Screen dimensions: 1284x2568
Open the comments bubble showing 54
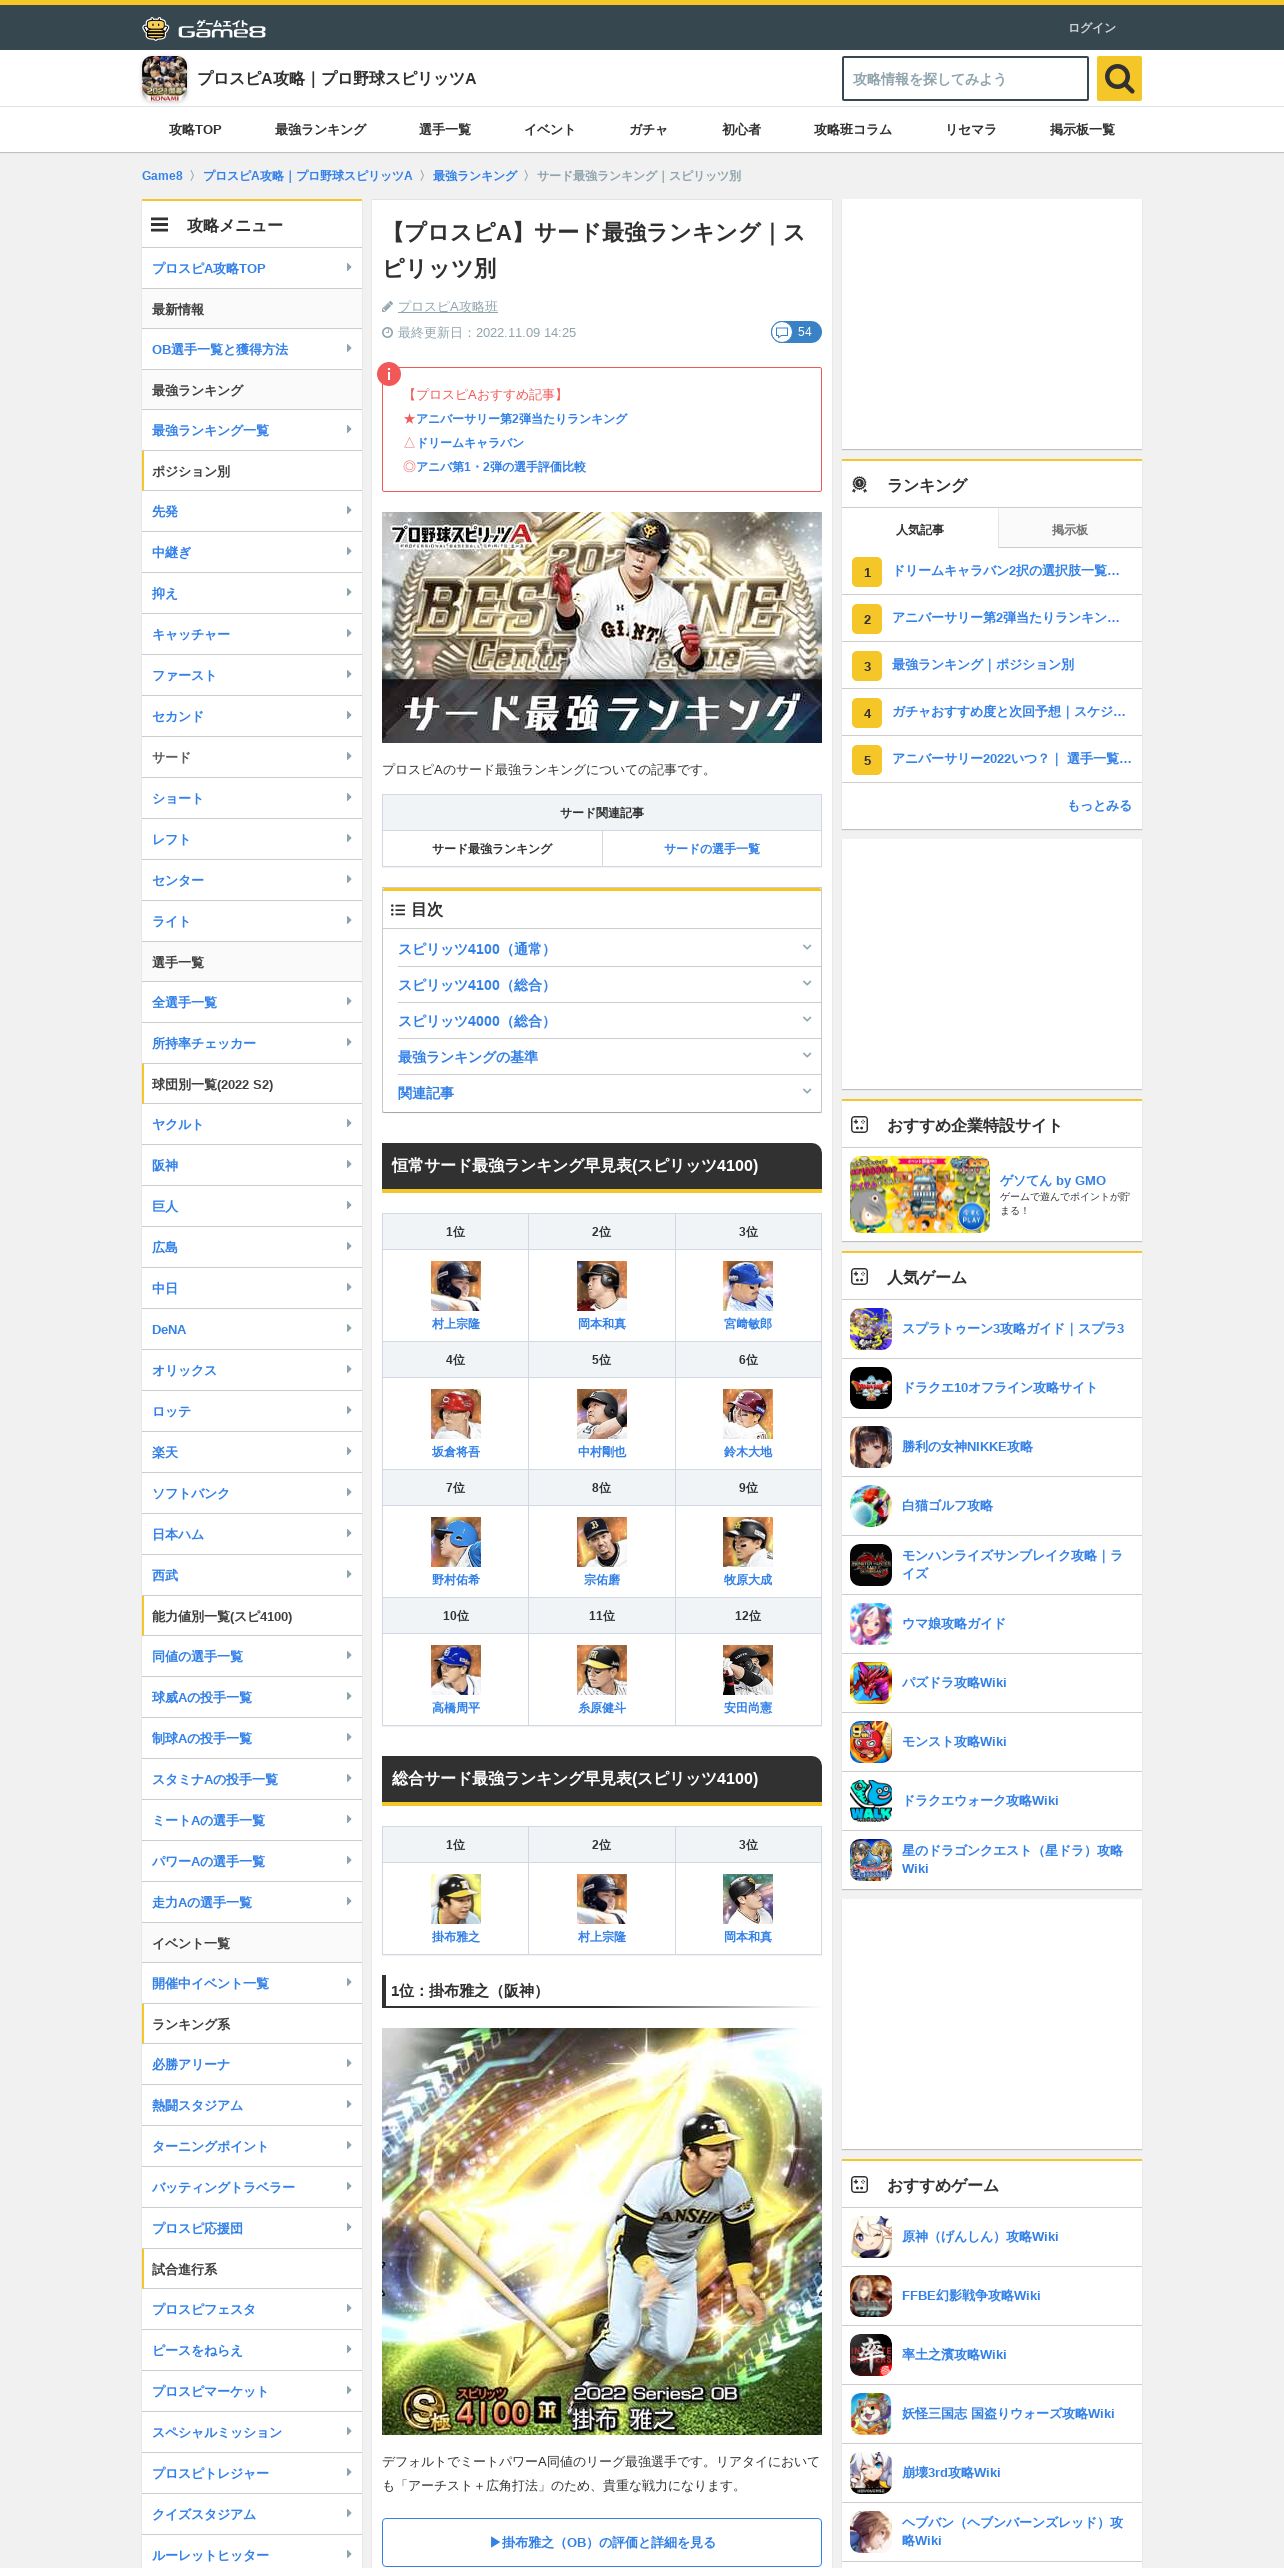tap(796, 332)
